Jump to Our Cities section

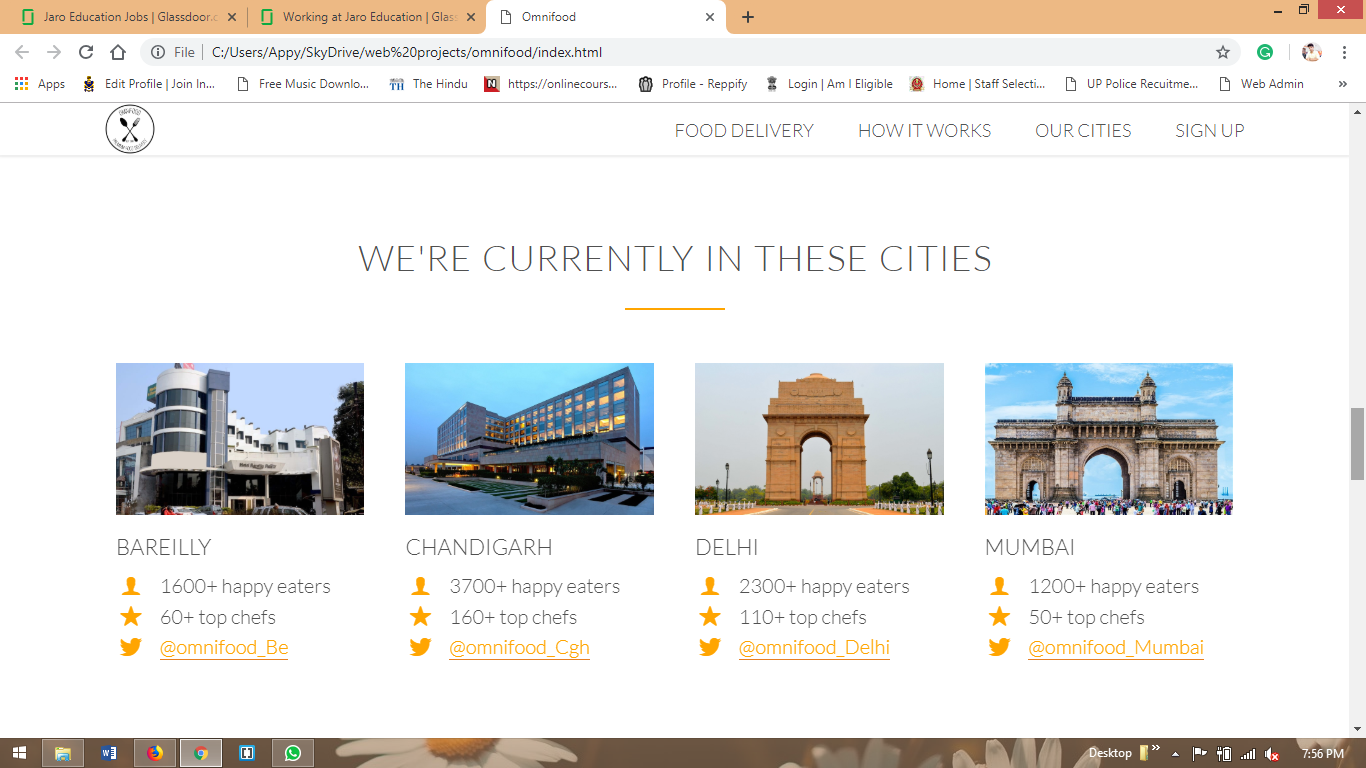1083,131
